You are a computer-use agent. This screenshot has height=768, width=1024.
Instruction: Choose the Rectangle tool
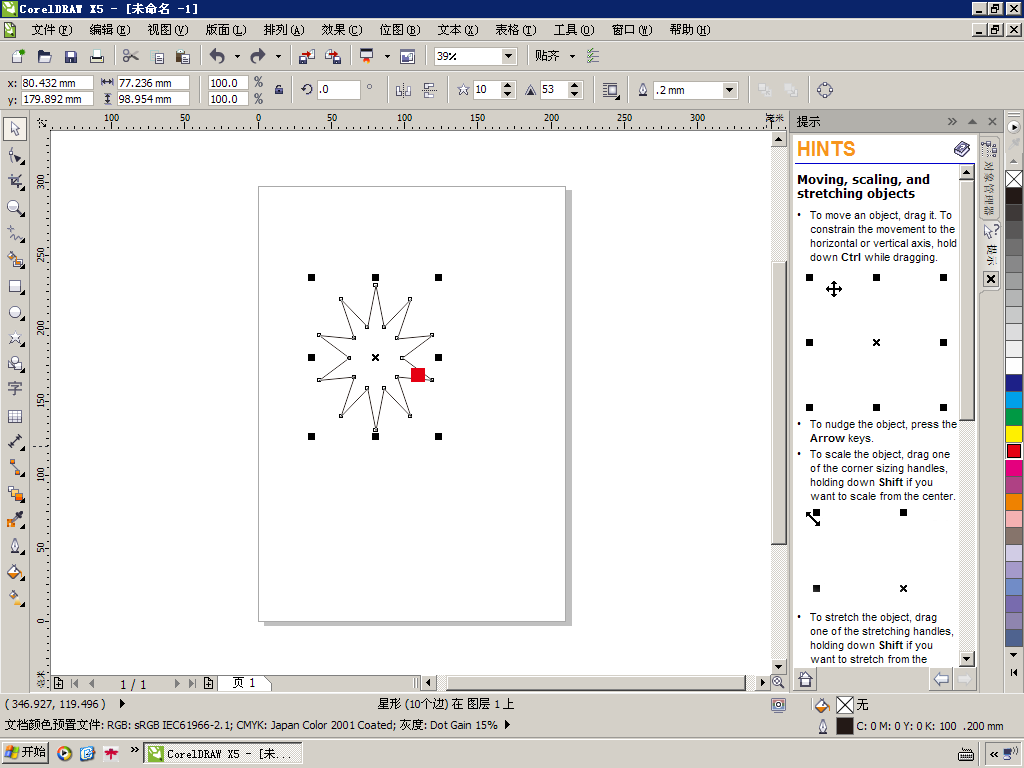15,286
